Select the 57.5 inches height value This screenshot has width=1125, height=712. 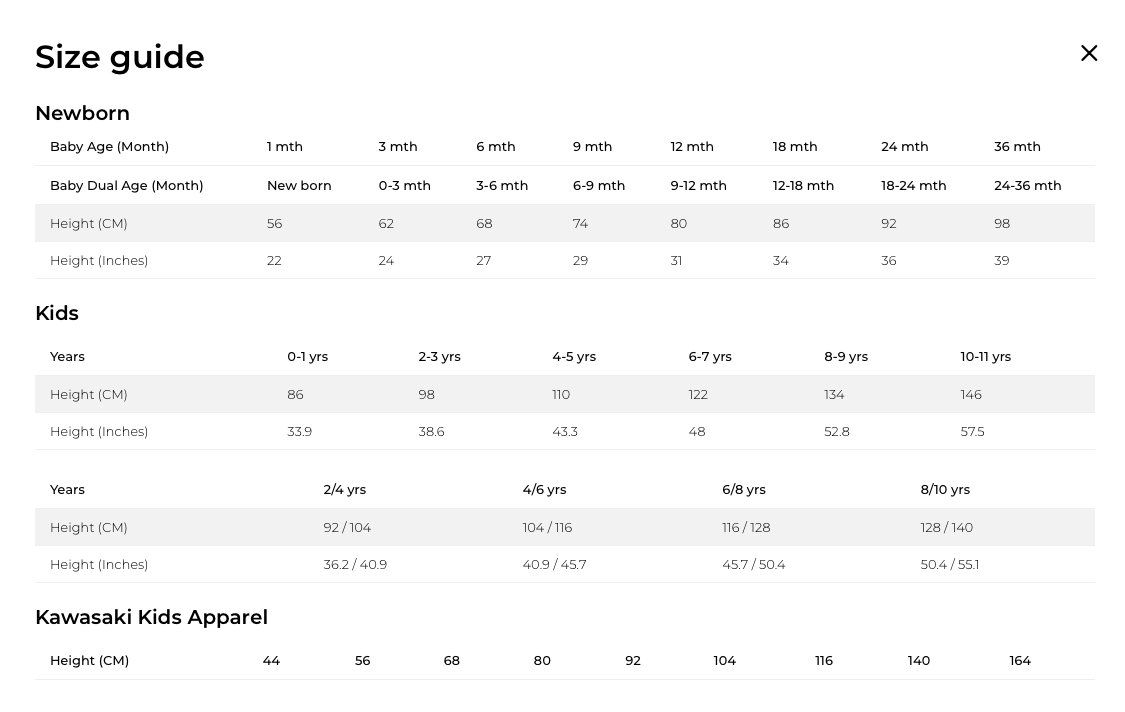click(x=972, y=431)
